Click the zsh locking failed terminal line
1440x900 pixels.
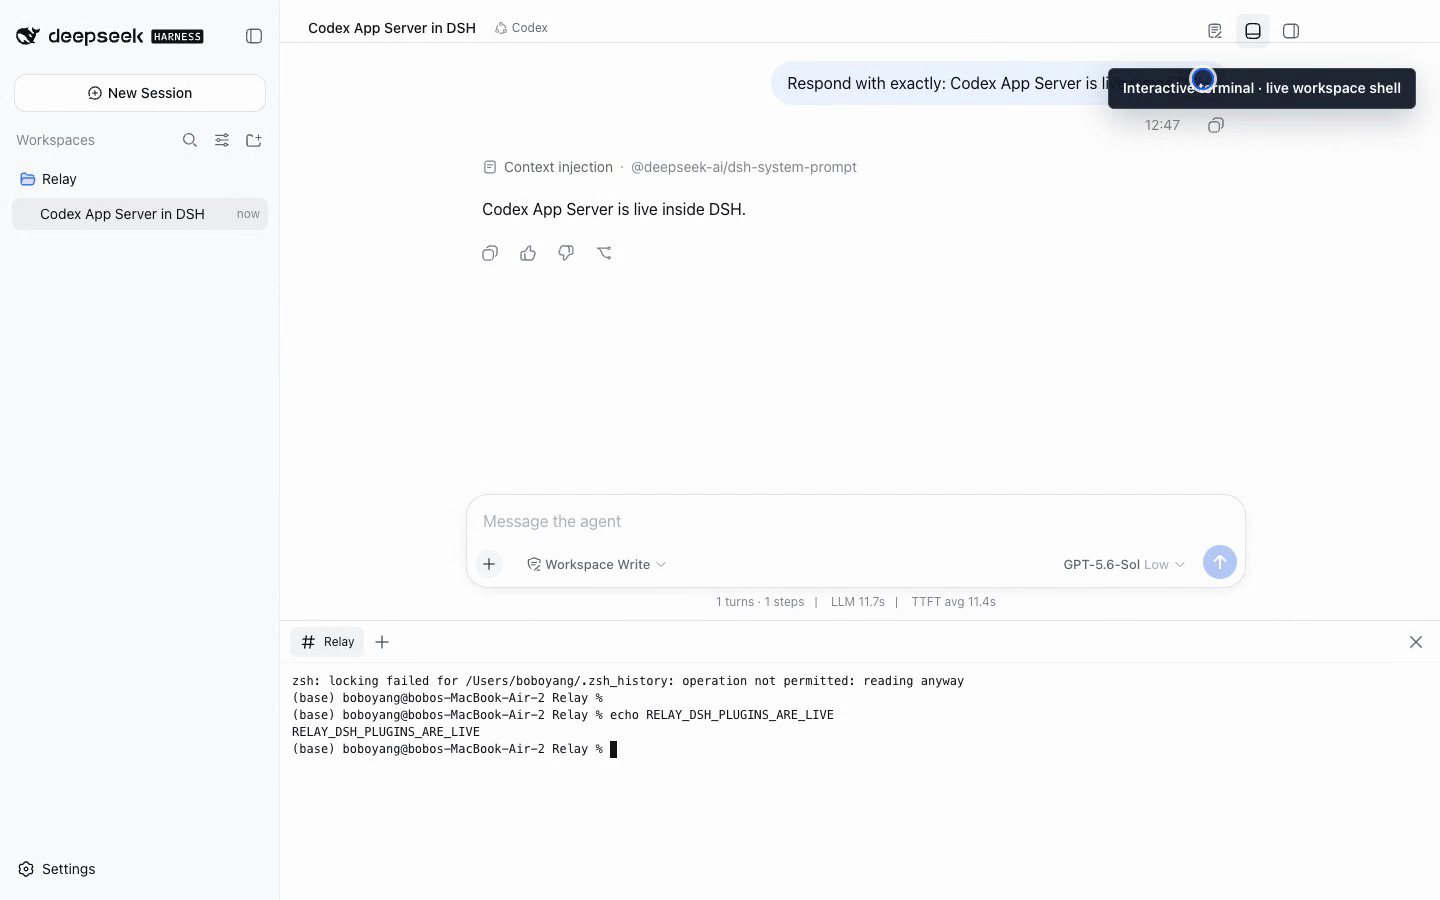pyautogui.click(x=628, y=681)
